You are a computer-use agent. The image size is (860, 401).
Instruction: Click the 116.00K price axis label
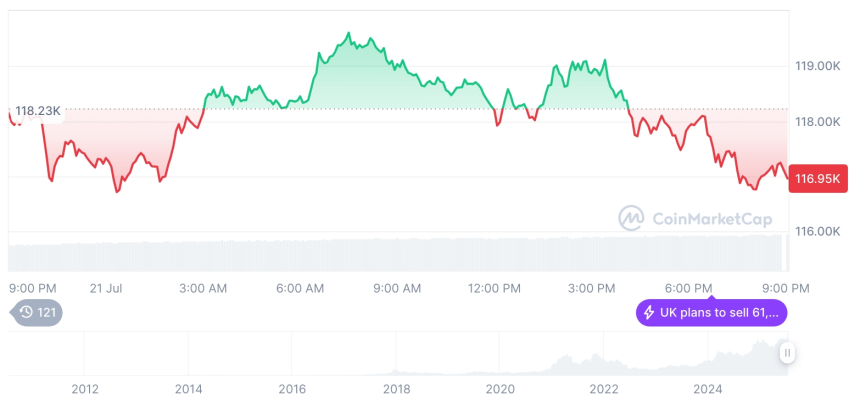pos(817,231)
